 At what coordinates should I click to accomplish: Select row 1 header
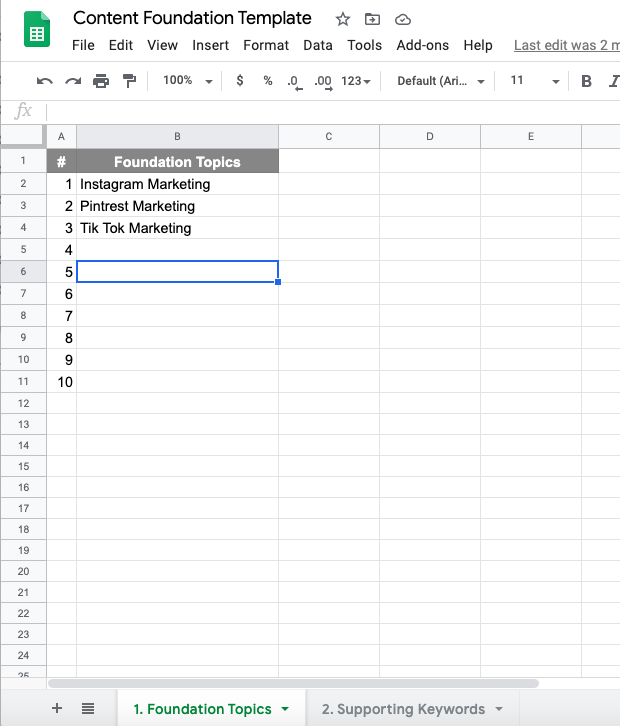[x=23, y=161]
